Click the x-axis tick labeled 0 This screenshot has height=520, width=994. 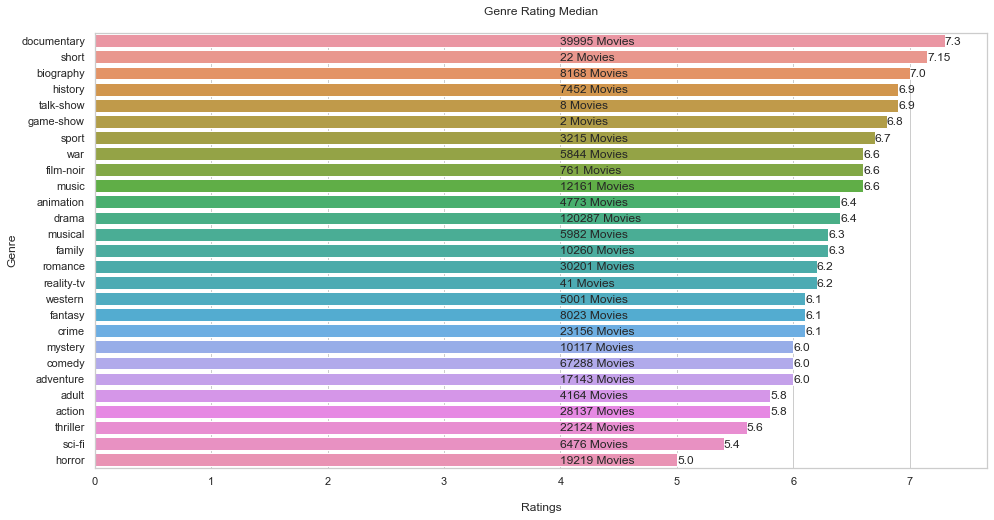click(95, 481)
